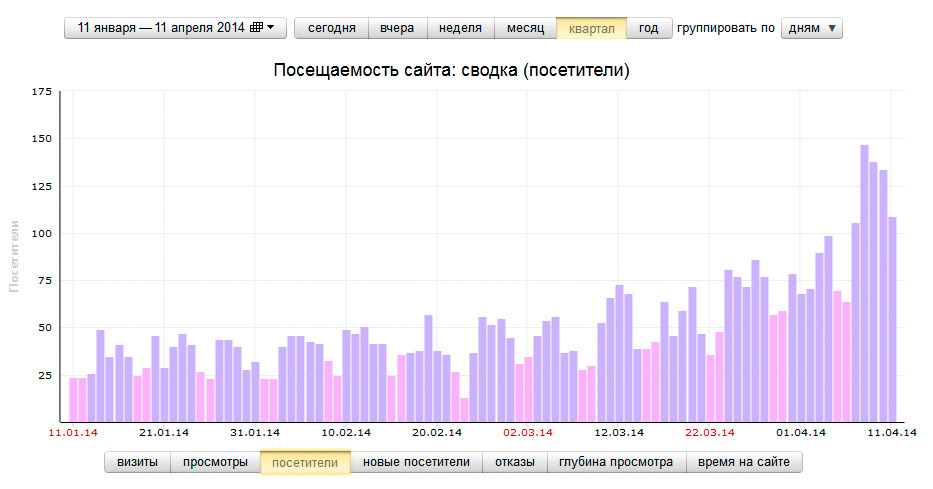933x489 pixels.
Task: Click the red 02.03.14 axis date label
Action: point(527,433)
